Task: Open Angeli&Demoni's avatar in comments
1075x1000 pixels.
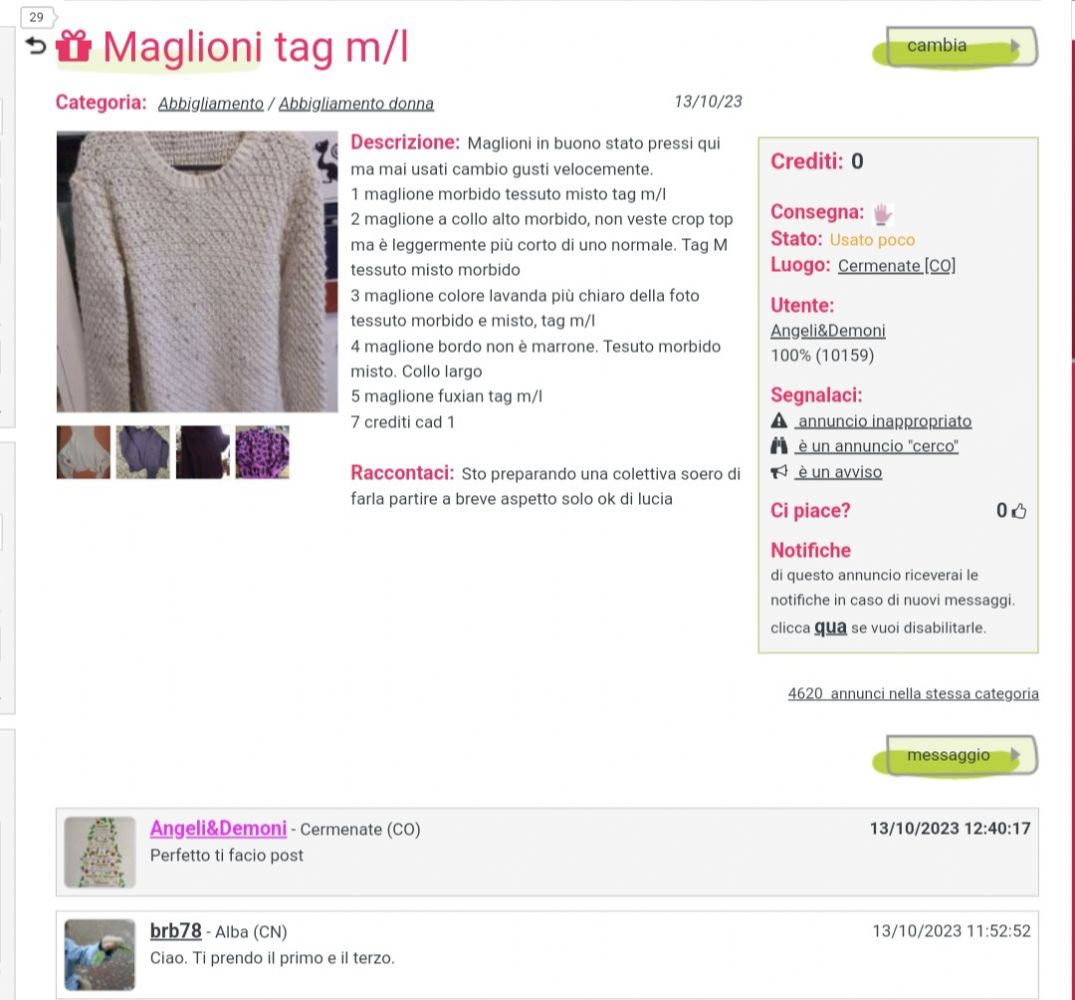Action: tap(100, 852)
